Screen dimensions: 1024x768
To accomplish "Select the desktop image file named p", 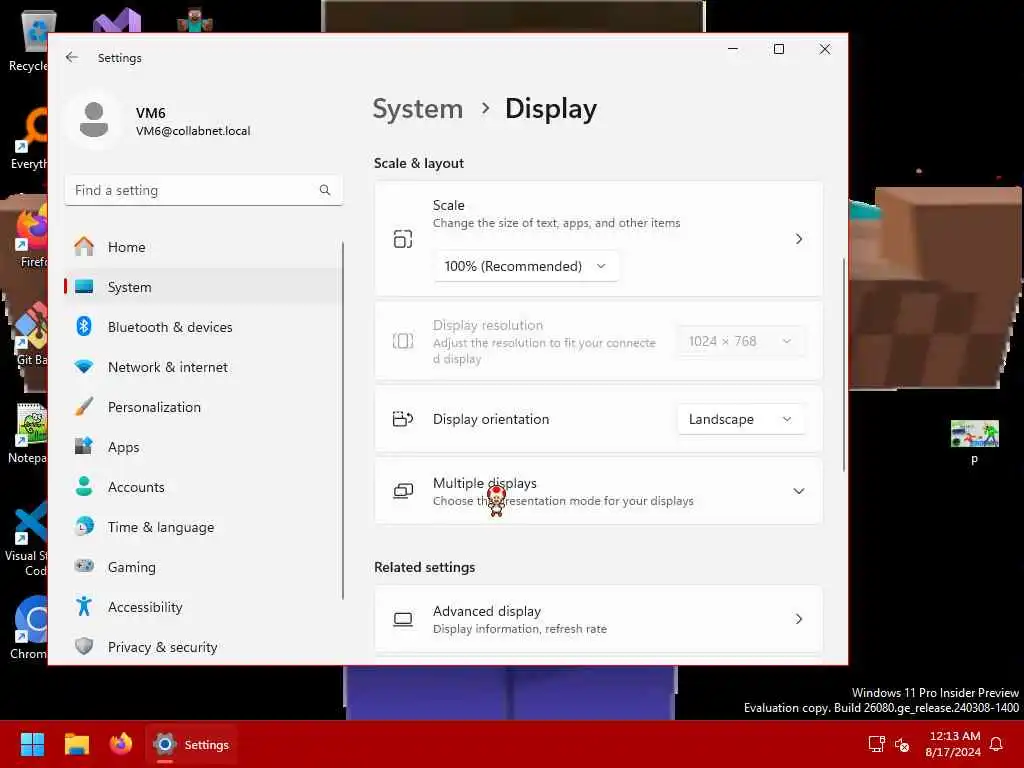I will coord(974,442).
